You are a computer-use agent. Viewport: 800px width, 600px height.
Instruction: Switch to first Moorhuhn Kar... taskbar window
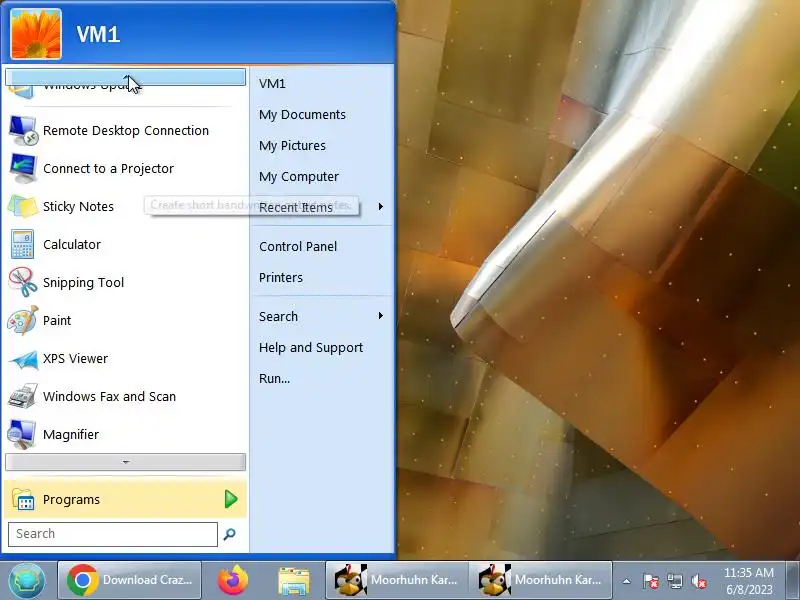(x=397, y=580)
